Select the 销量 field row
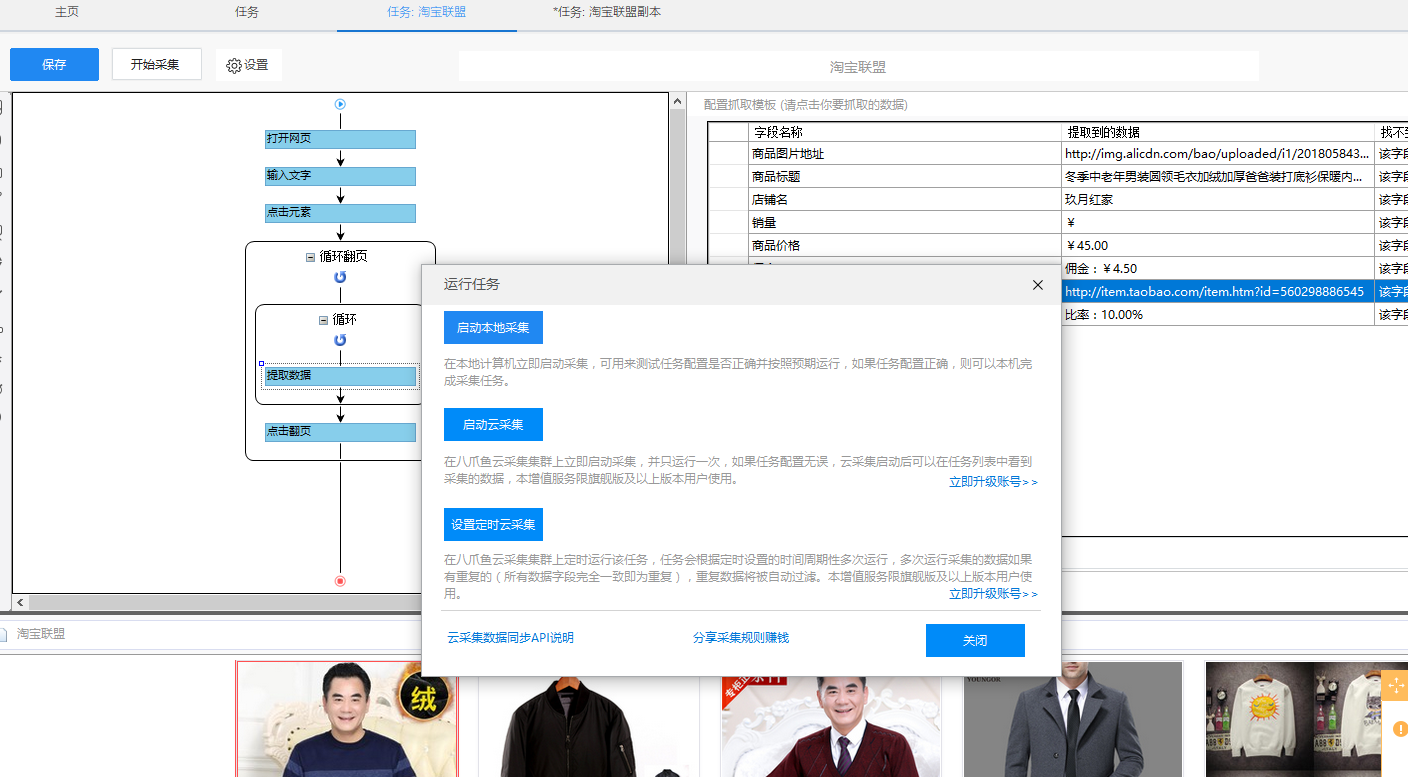Image resolution: width=1408 pixels, height=777 pixels. pos(904,223)
